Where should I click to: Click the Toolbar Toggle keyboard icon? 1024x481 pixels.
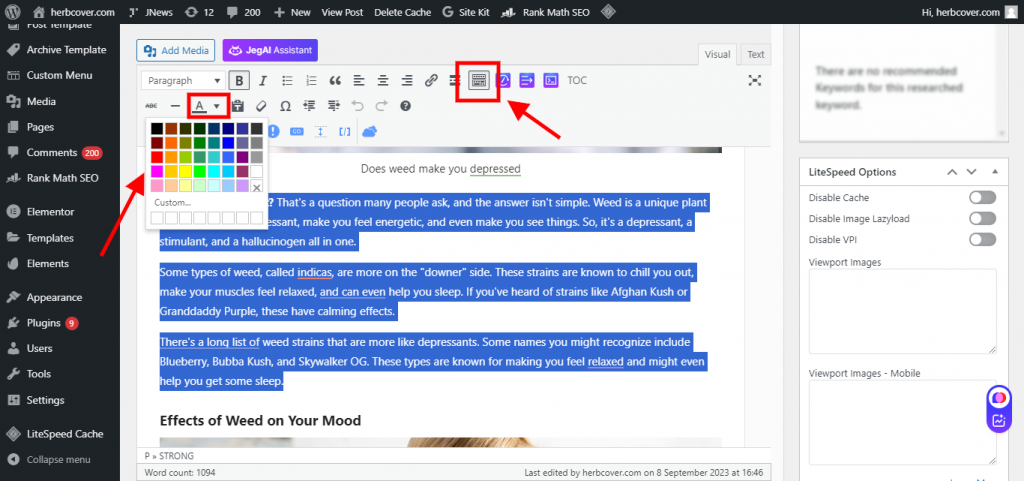[479, 81]
